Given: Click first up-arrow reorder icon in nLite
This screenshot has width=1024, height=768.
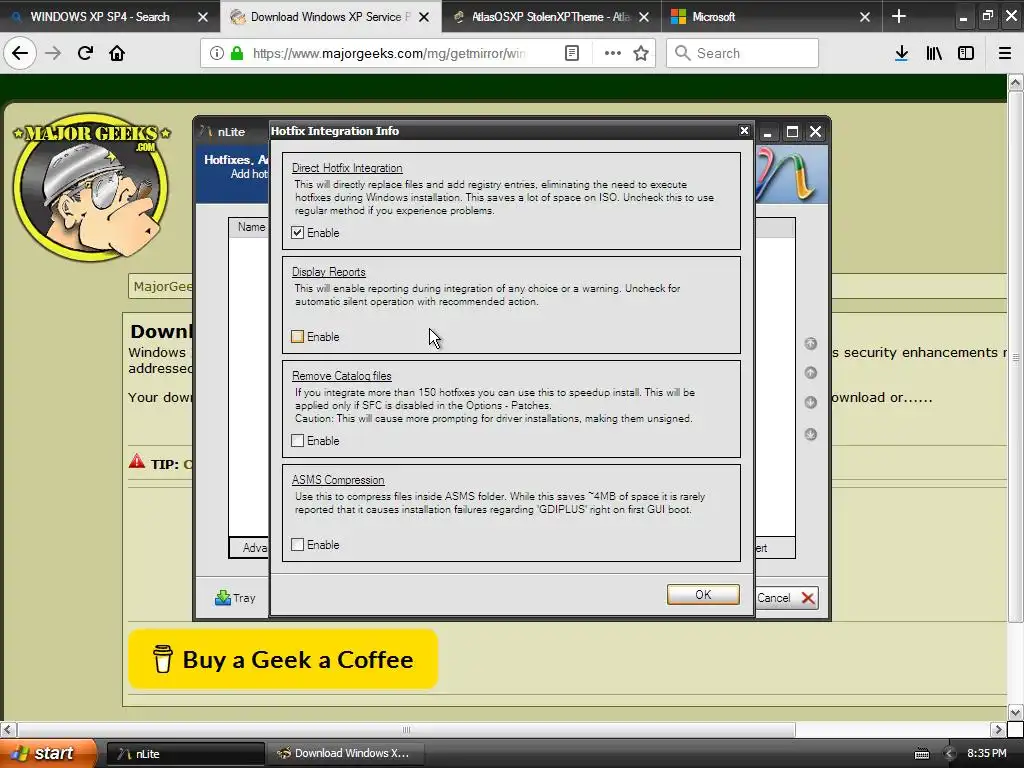Looking at the screenshot, I should (x=810, y=344).
